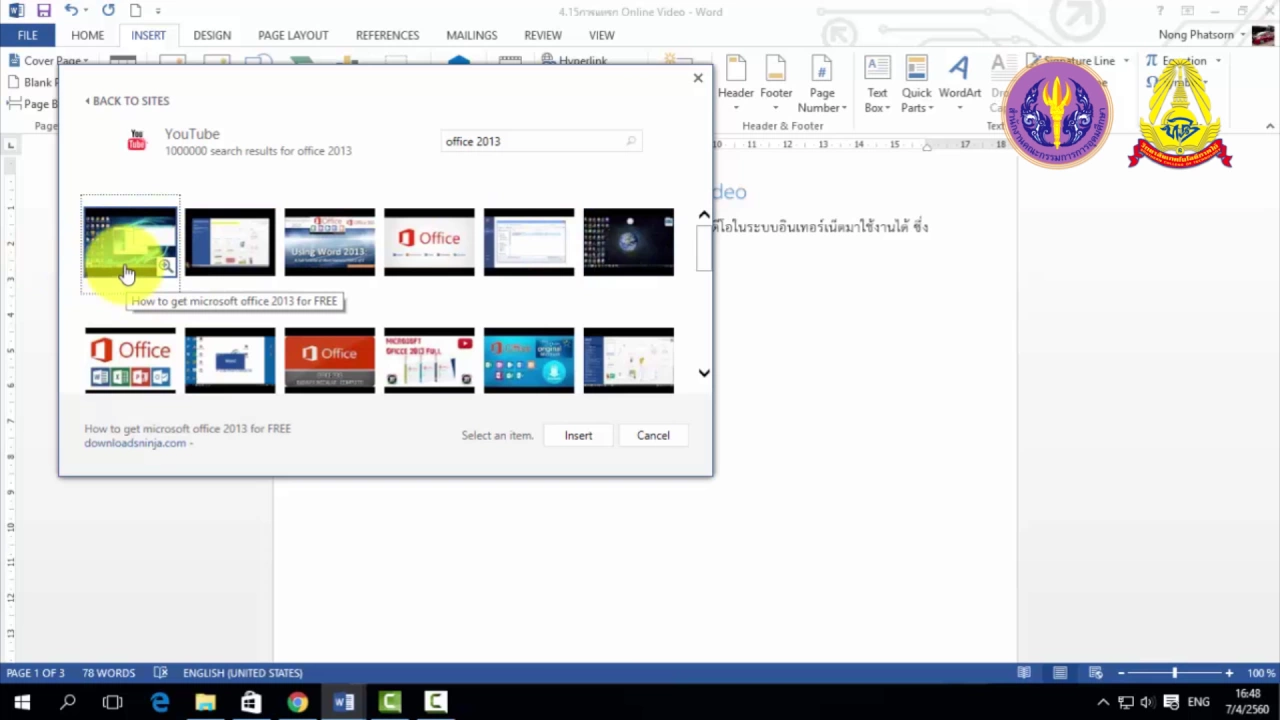The image size is (1280, 720).
Task: Open File Explorer from taskbar
Action: (x=205, y=702)
